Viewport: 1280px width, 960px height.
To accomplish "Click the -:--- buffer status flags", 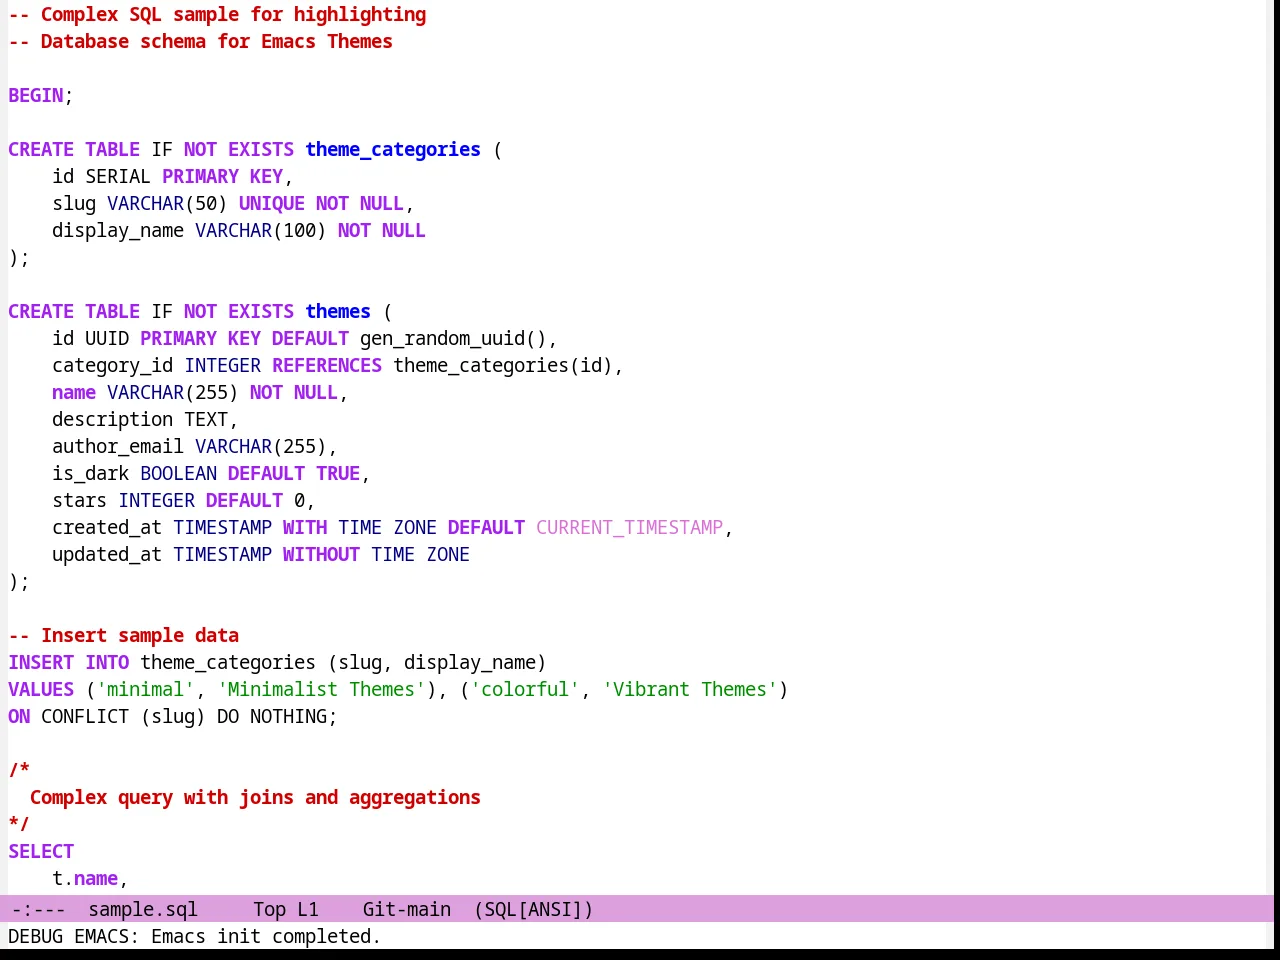I will (39, 909).
